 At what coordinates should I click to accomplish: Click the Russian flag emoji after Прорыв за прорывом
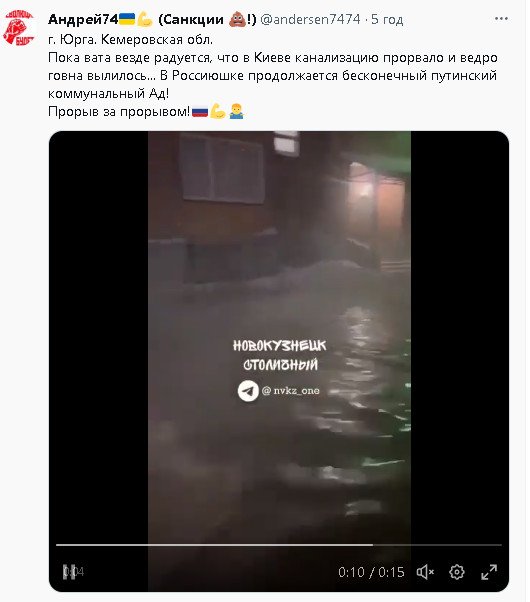pos(200,112)
